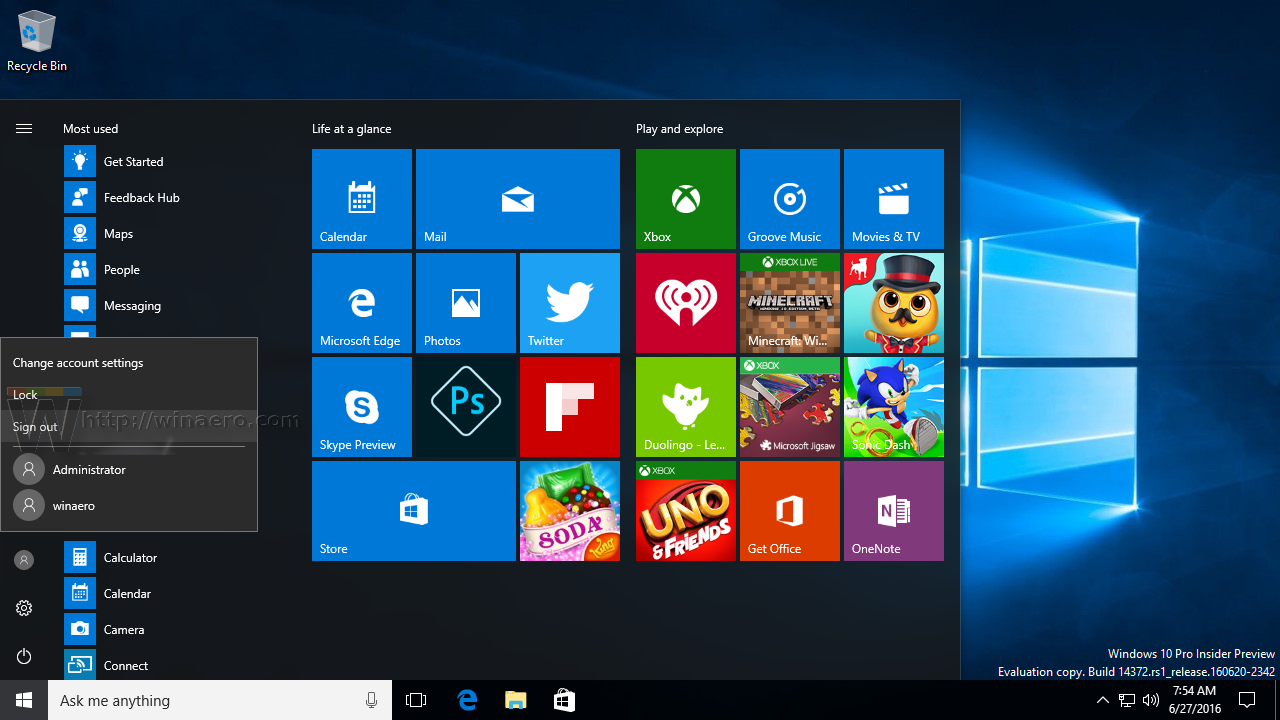
Task: Open Skype Preview tile
Action: pos(362,407)
